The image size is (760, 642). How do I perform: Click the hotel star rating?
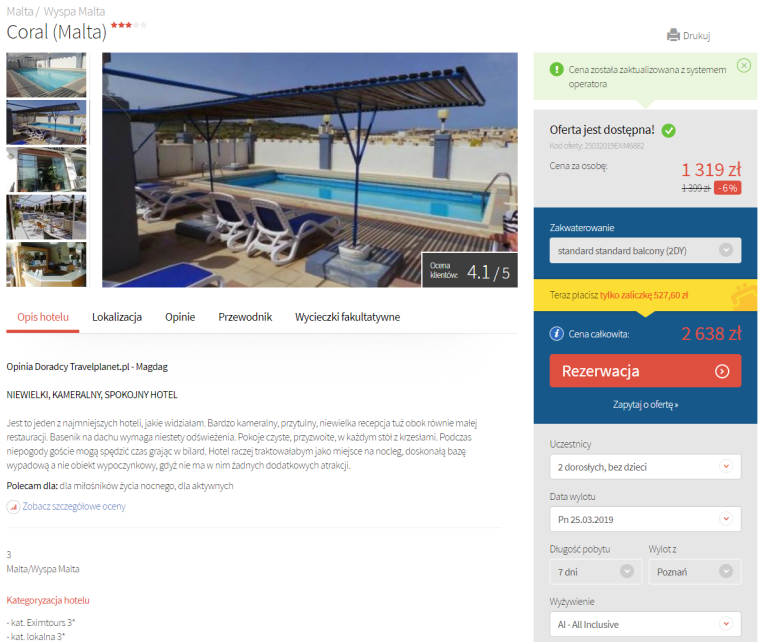pyautogui.click(x=128, y=25)
